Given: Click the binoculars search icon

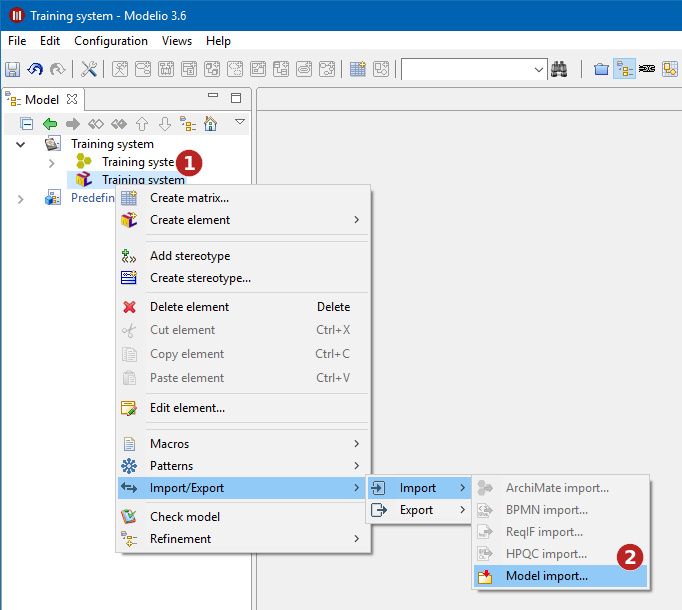Looking at the screenshot, I should click(559, 69).
